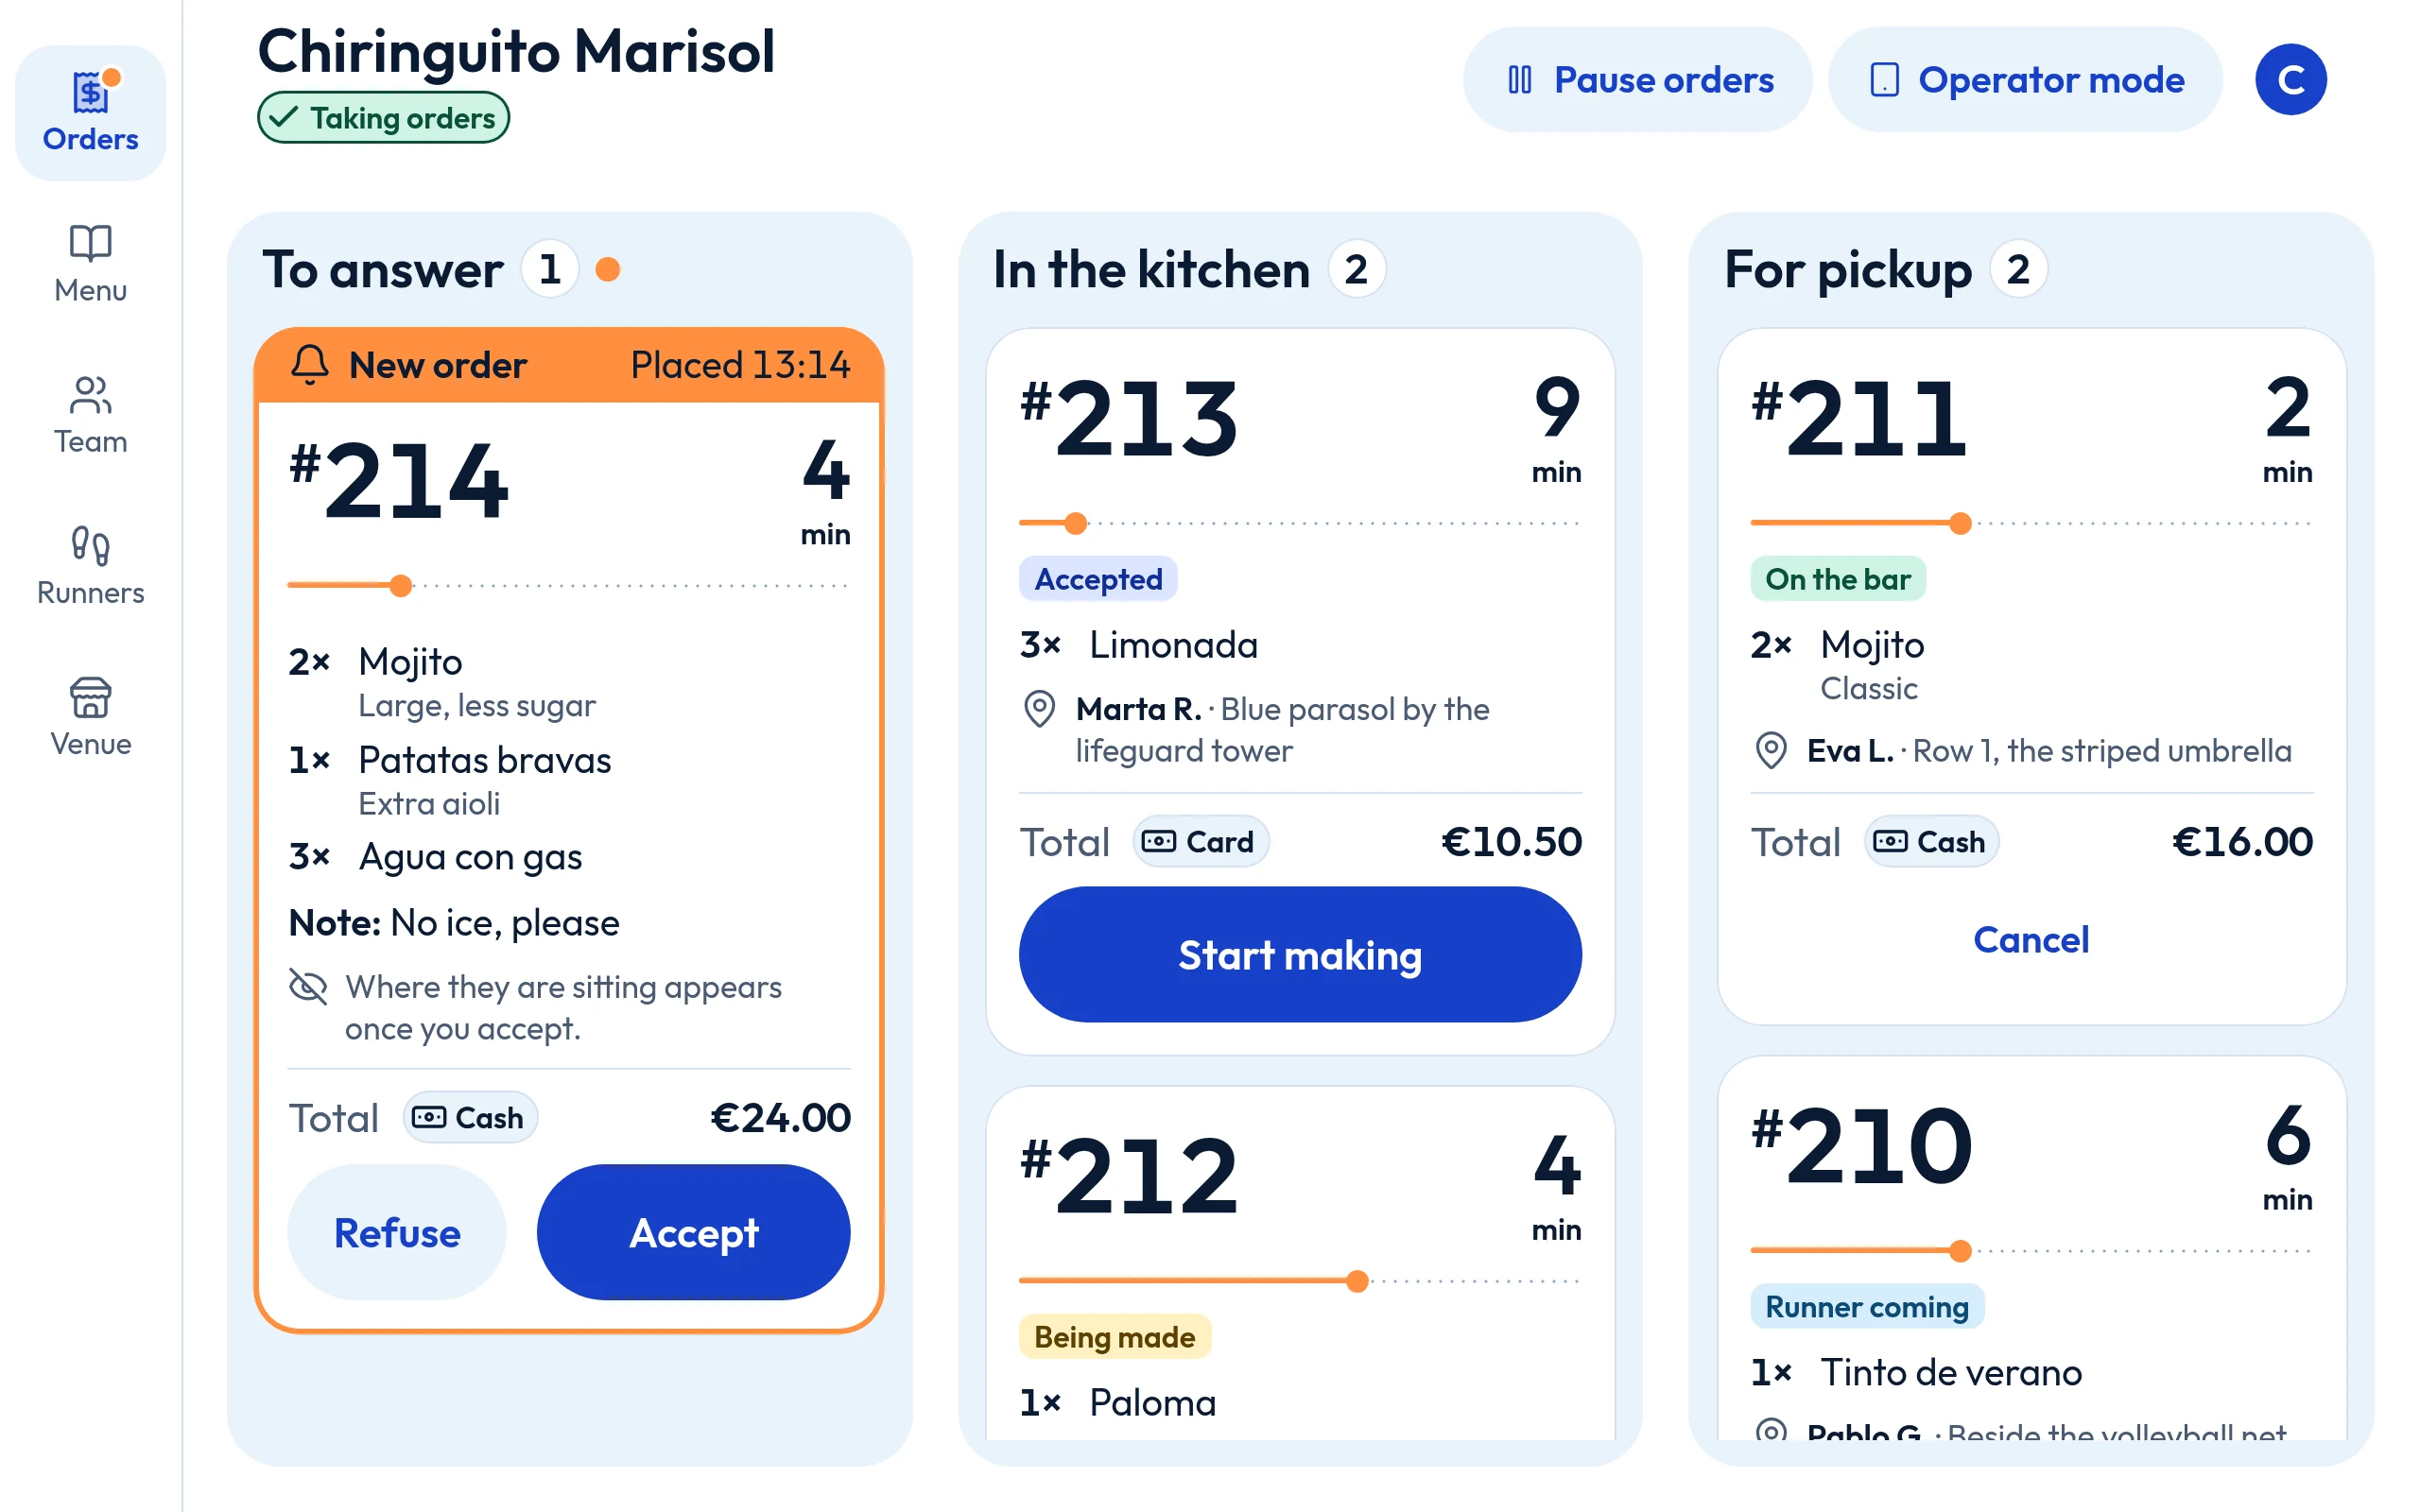Click the To answer count badge
Screen dimensions: 2420x1512
(x=550, y=269)
